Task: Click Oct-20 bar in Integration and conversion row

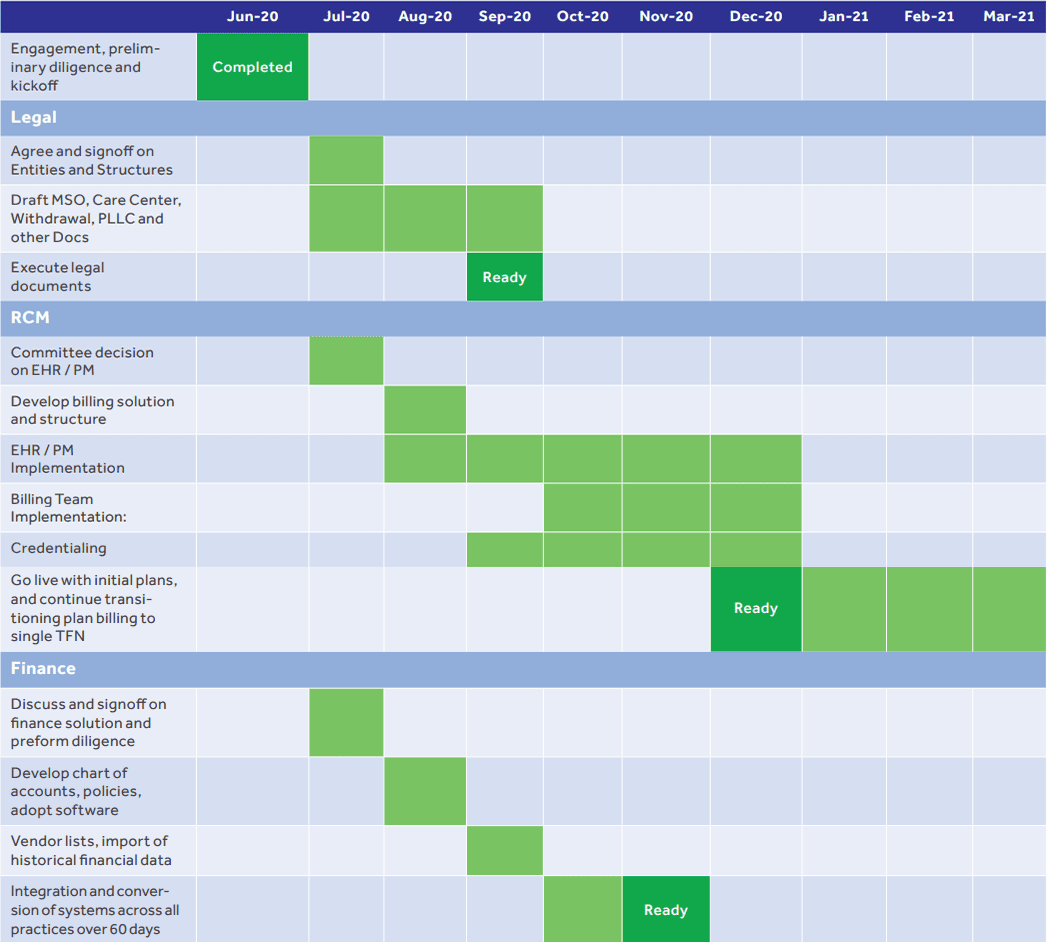Action: pyautogui.click(x=582, y=909)
